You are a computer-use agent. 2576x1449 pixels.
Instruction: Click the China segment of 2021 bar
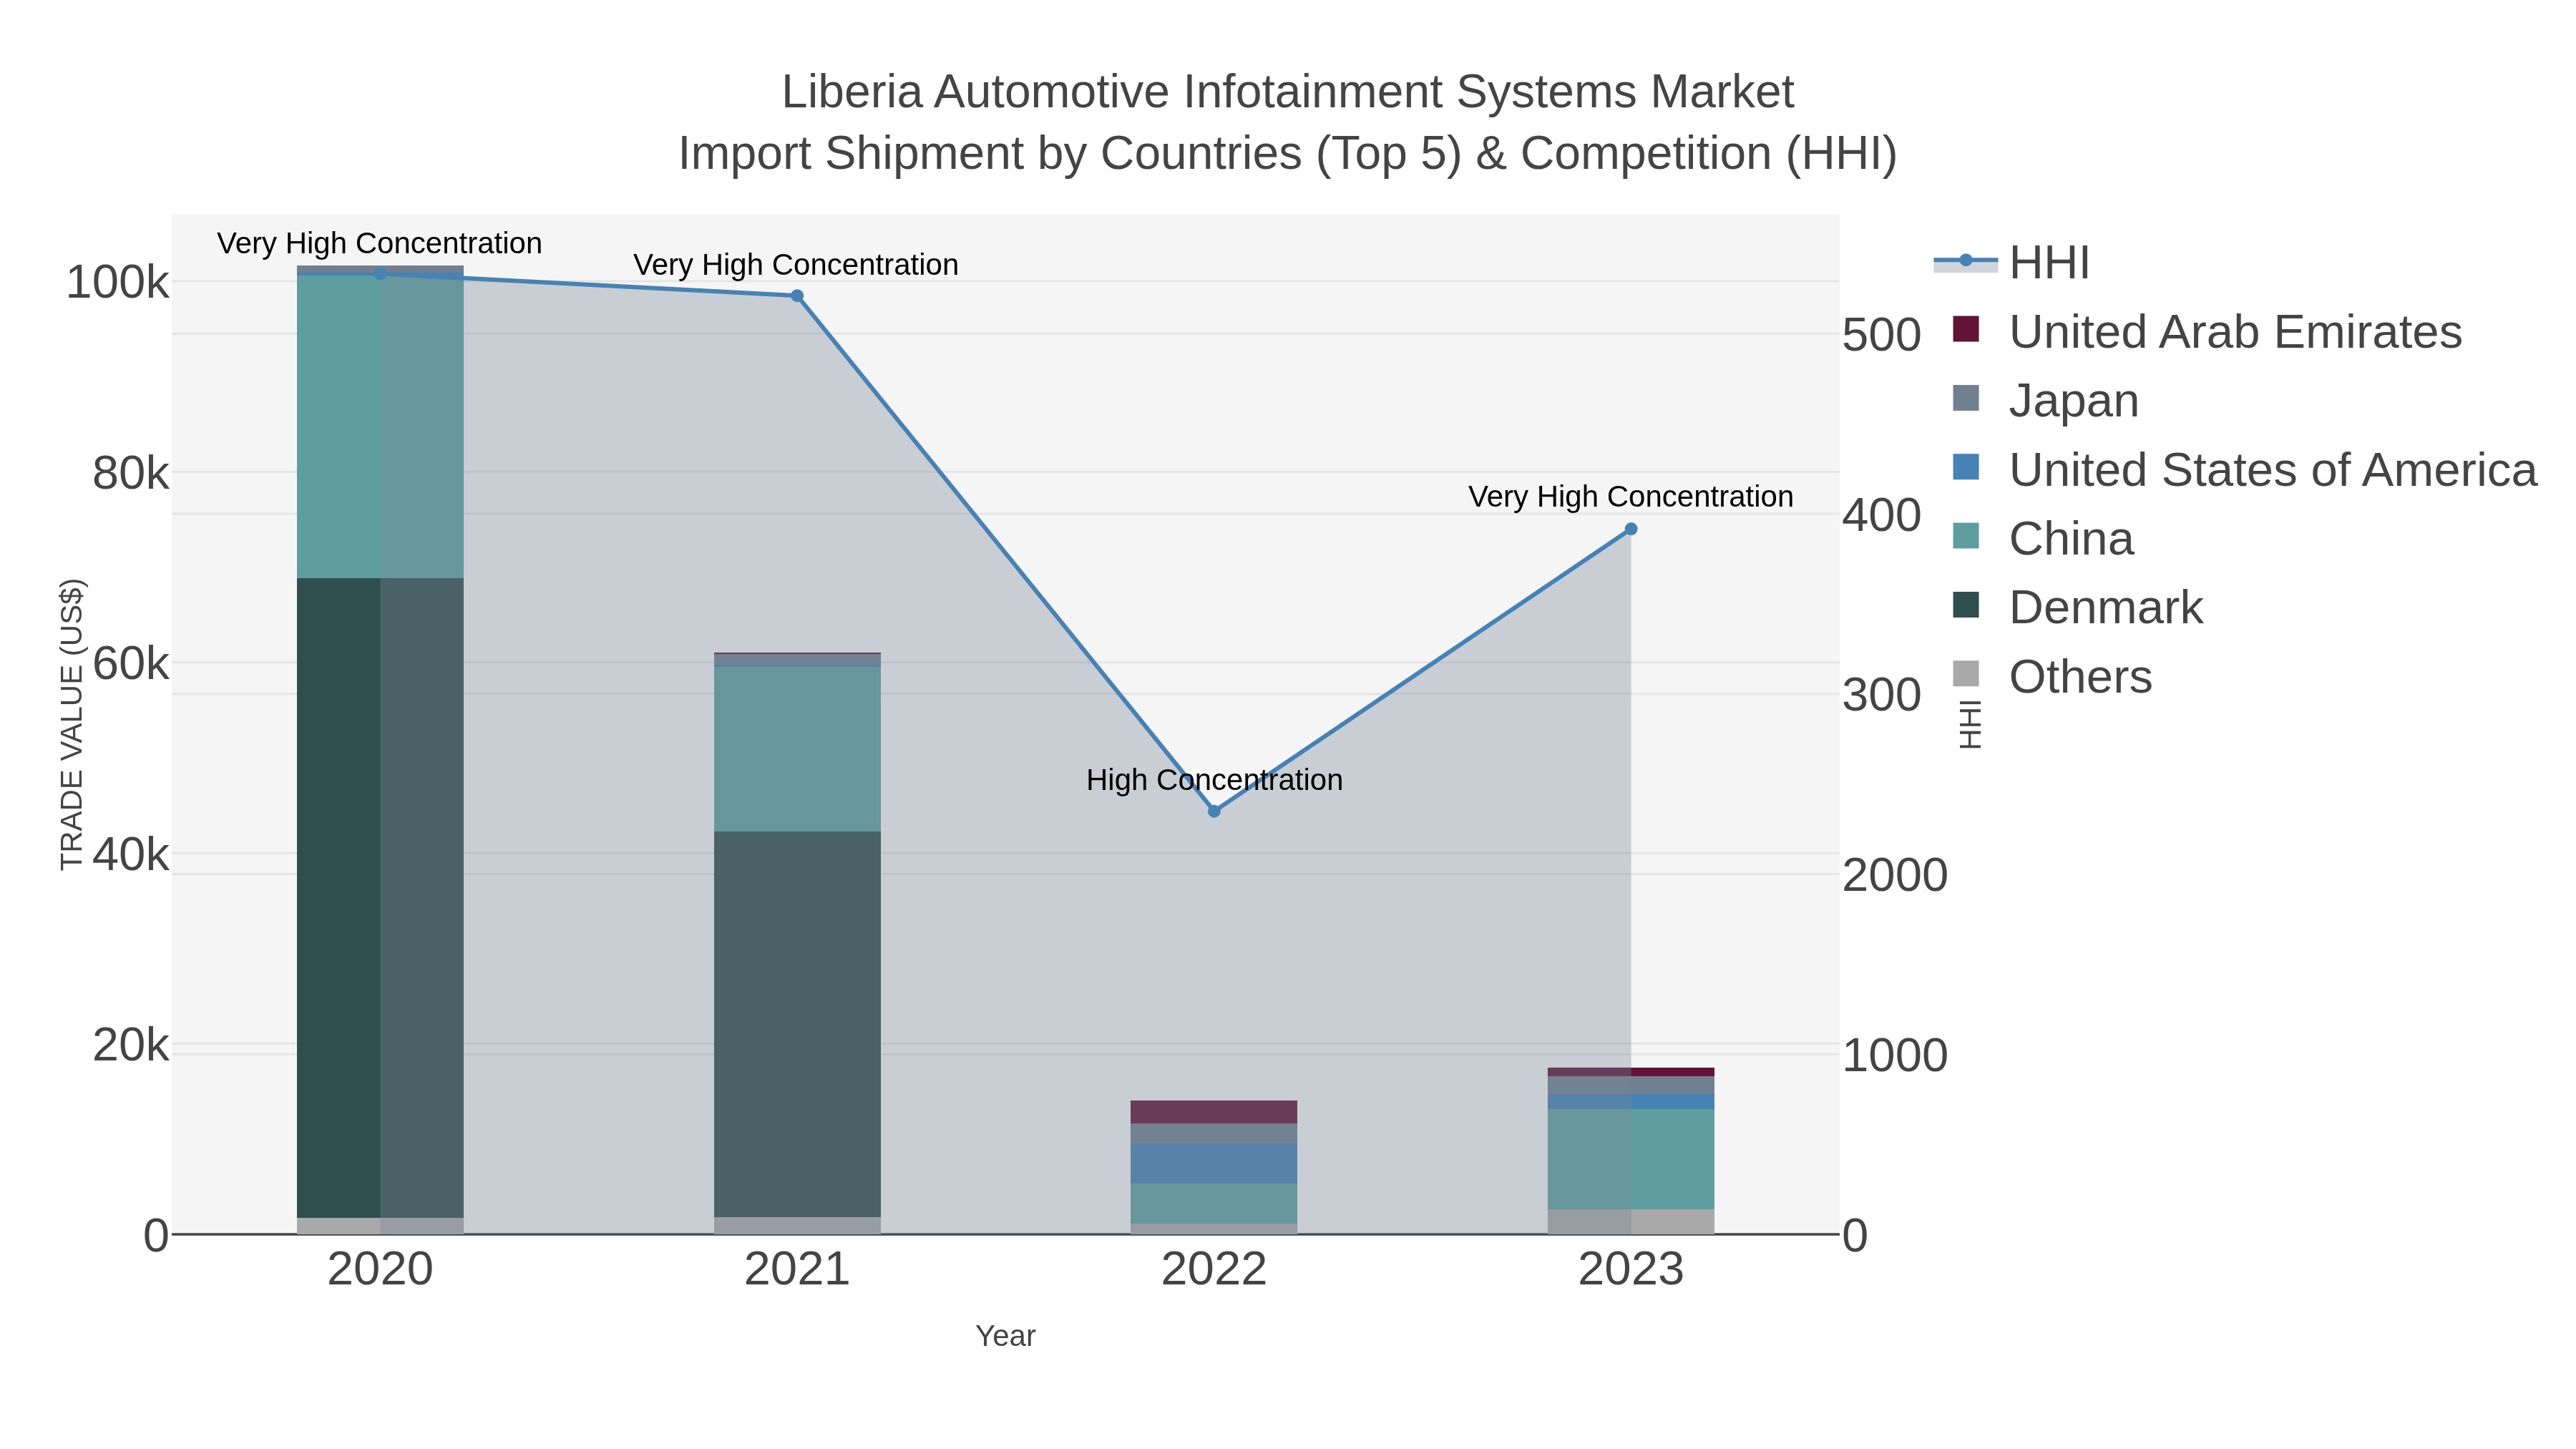coord(797,749)
